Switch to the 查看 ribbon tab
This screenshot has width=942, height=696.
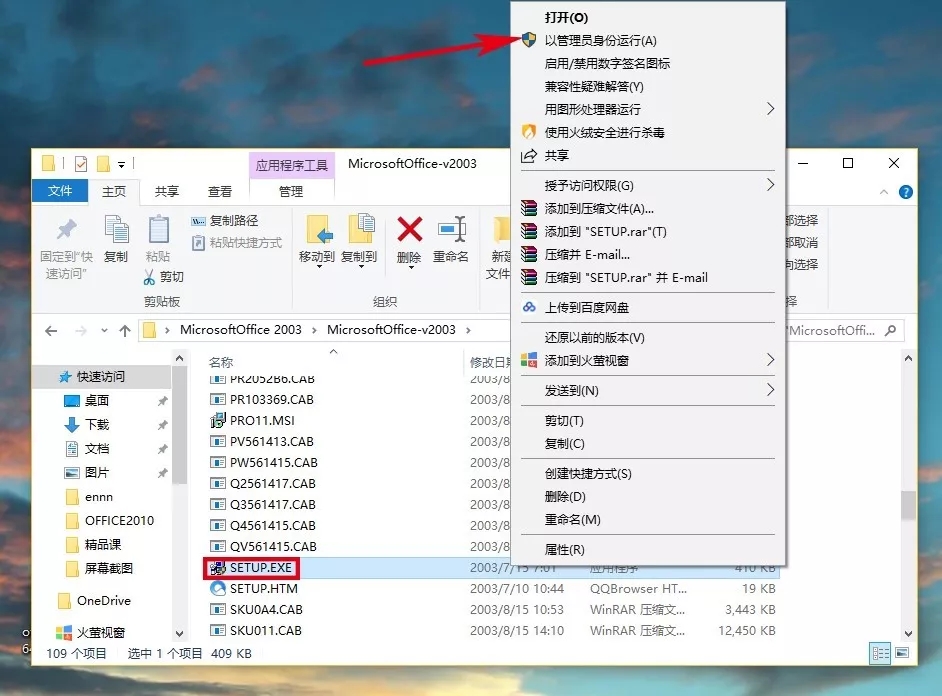tap(219, 191)
